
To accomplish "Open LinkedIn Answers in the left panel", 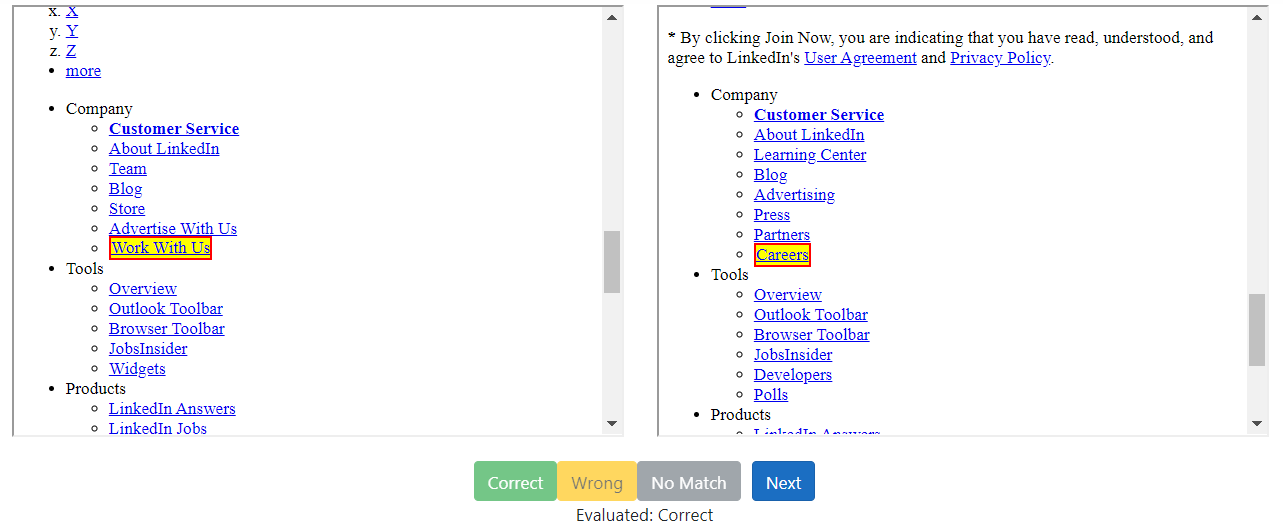I will (172, 409).
